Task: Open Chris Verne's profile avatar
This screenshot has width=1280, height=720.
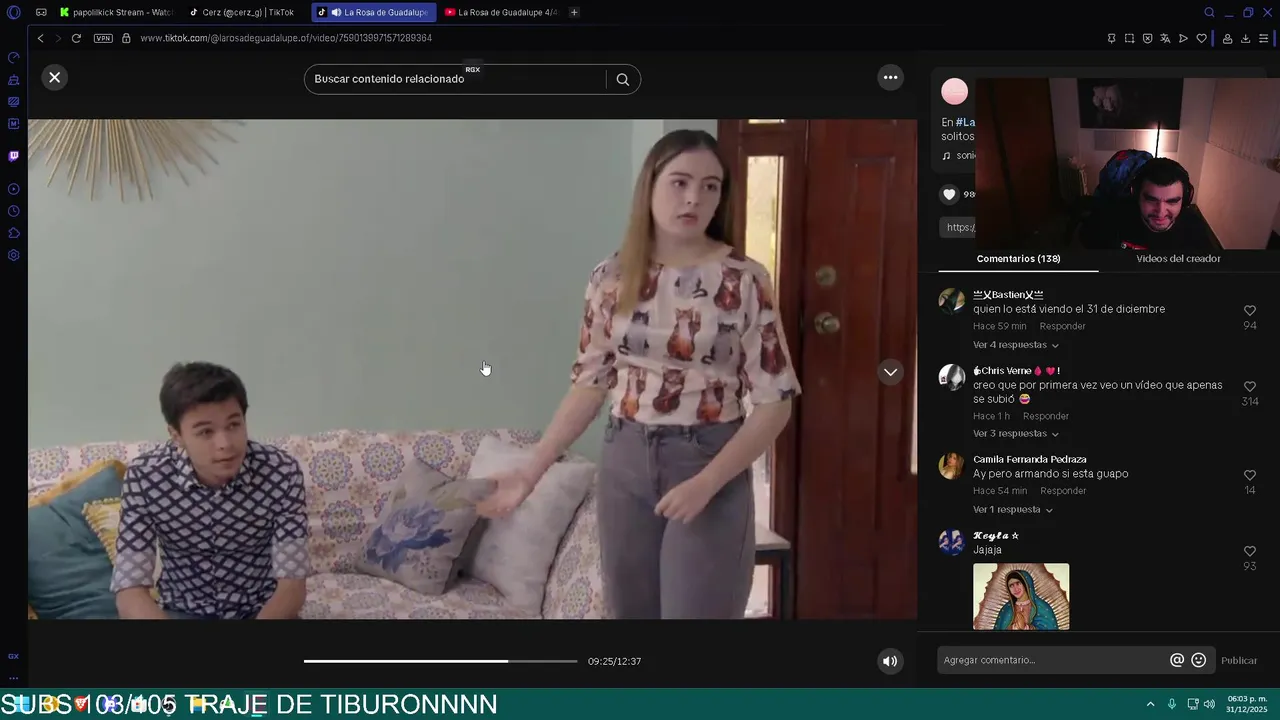Action: [952, 377]
